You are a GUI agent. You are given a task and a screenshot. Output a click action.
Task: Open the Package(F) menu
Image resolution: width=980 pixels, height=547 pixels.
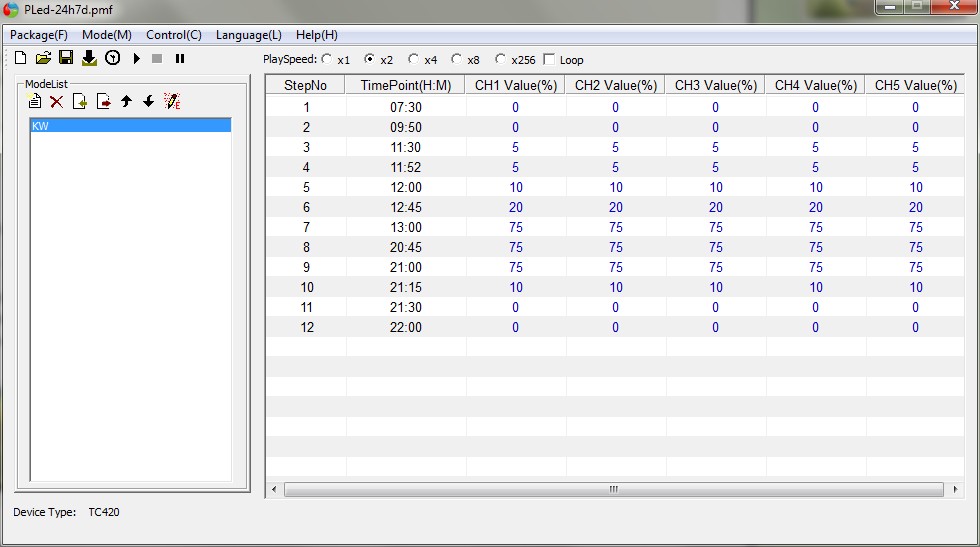pos(39,35)
